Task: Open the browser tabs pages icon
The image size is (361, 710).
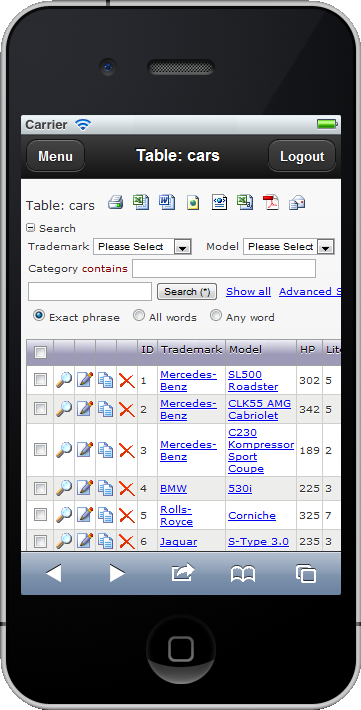Action: tap(306, 574)
